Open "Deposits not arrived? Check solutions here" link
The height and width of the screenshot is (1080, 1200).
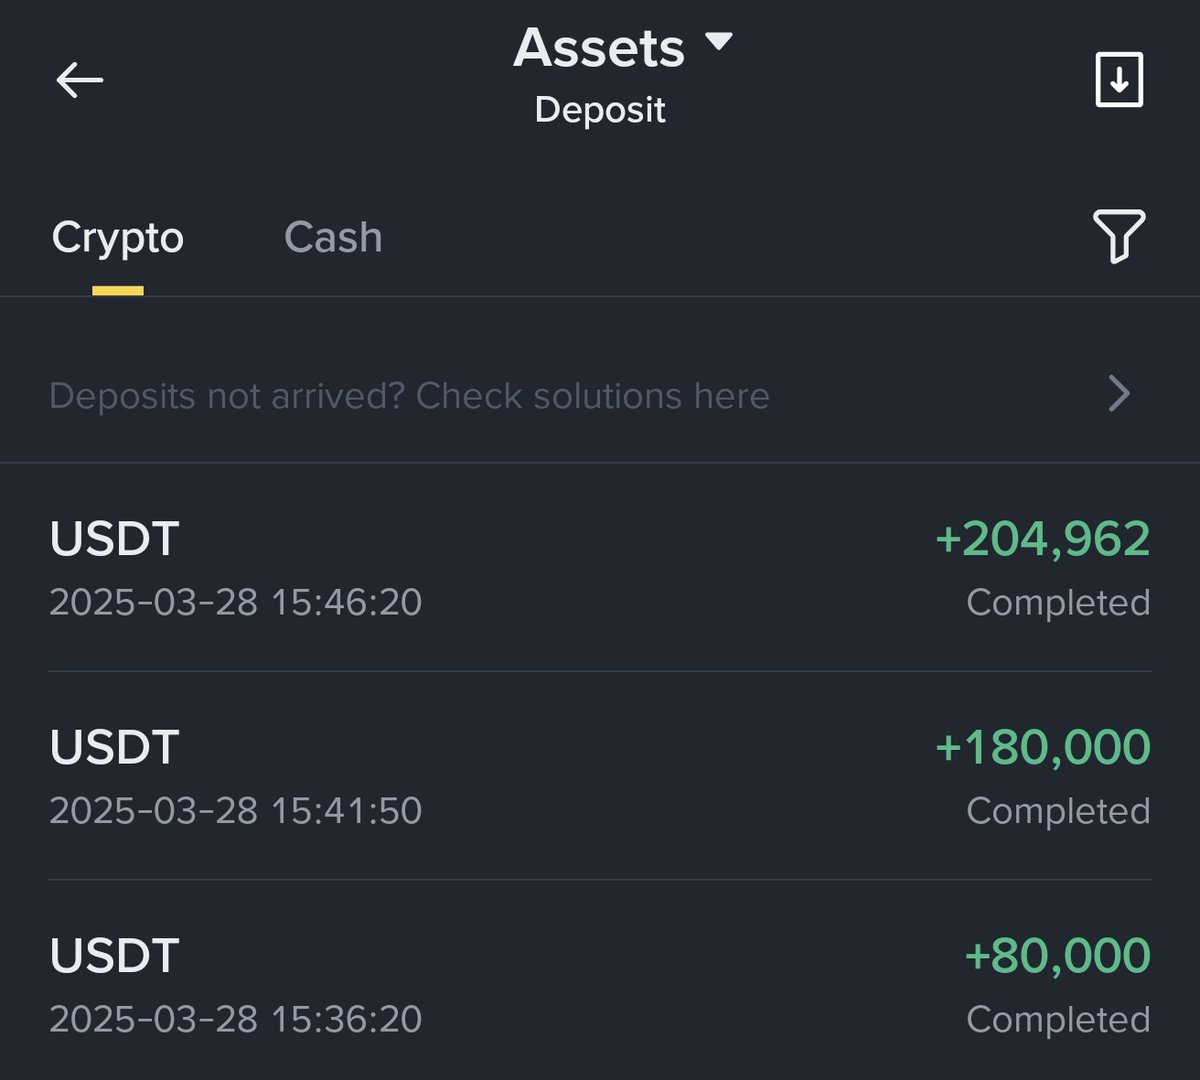409,396
